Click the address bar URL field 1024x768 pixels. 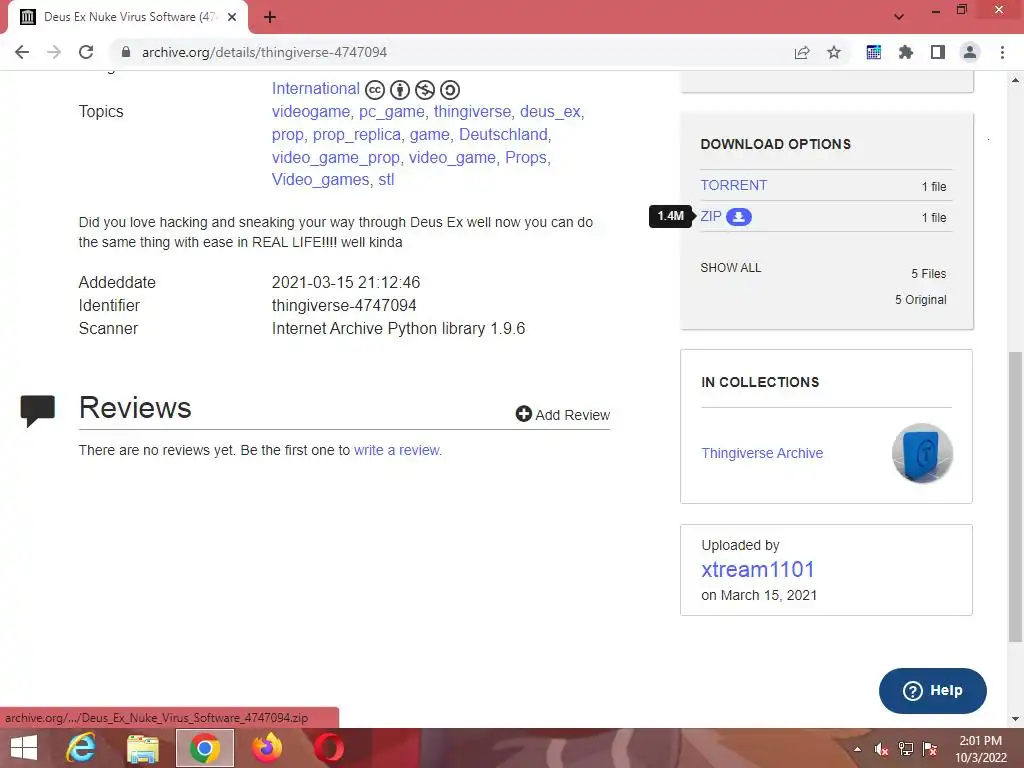[x=451, y=52]
